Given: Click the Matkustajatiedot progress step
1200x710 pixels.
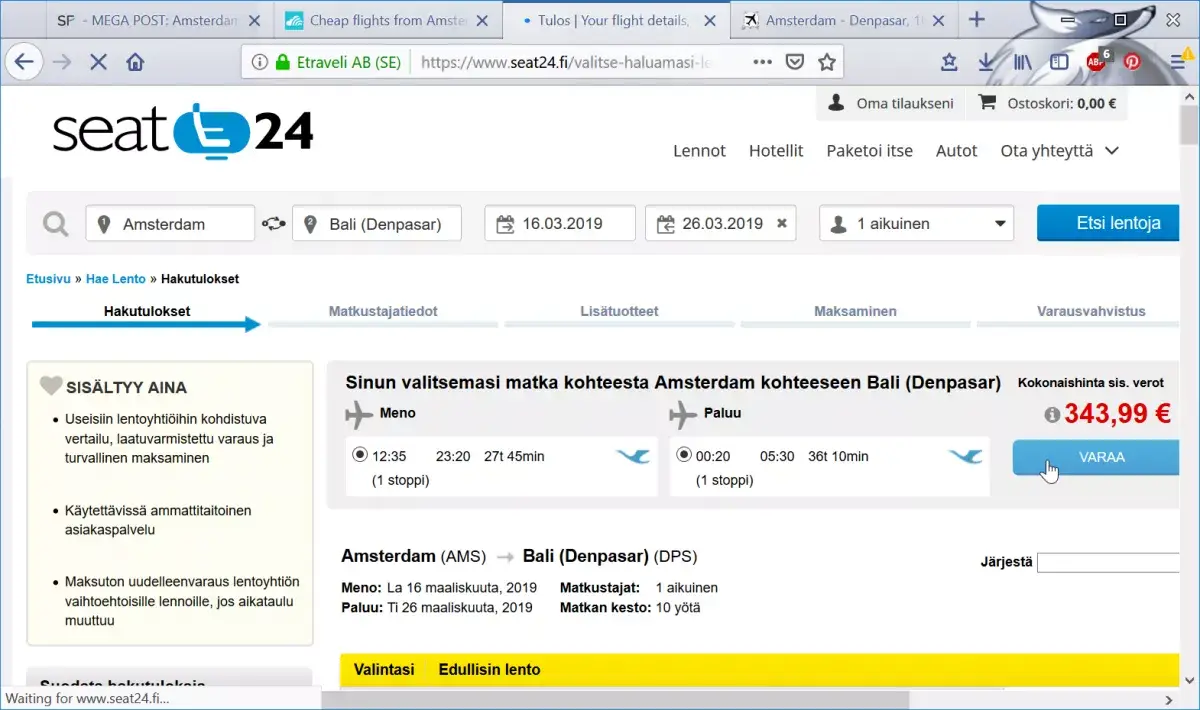Looking at the screenshot, I should [x=383, y=312].
